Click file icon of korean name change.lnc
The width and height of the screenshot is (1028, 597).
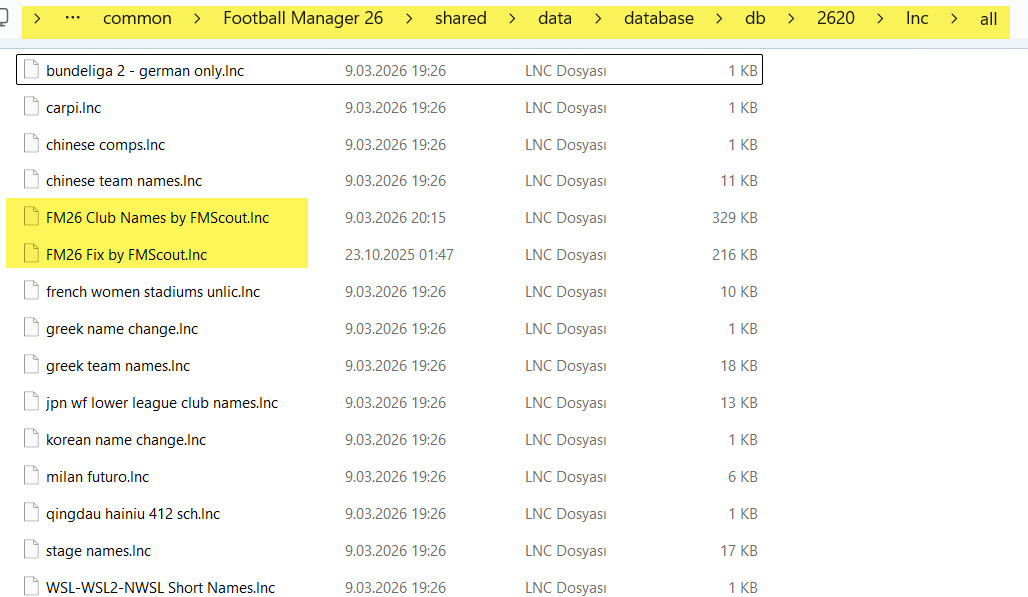[30, 440]
